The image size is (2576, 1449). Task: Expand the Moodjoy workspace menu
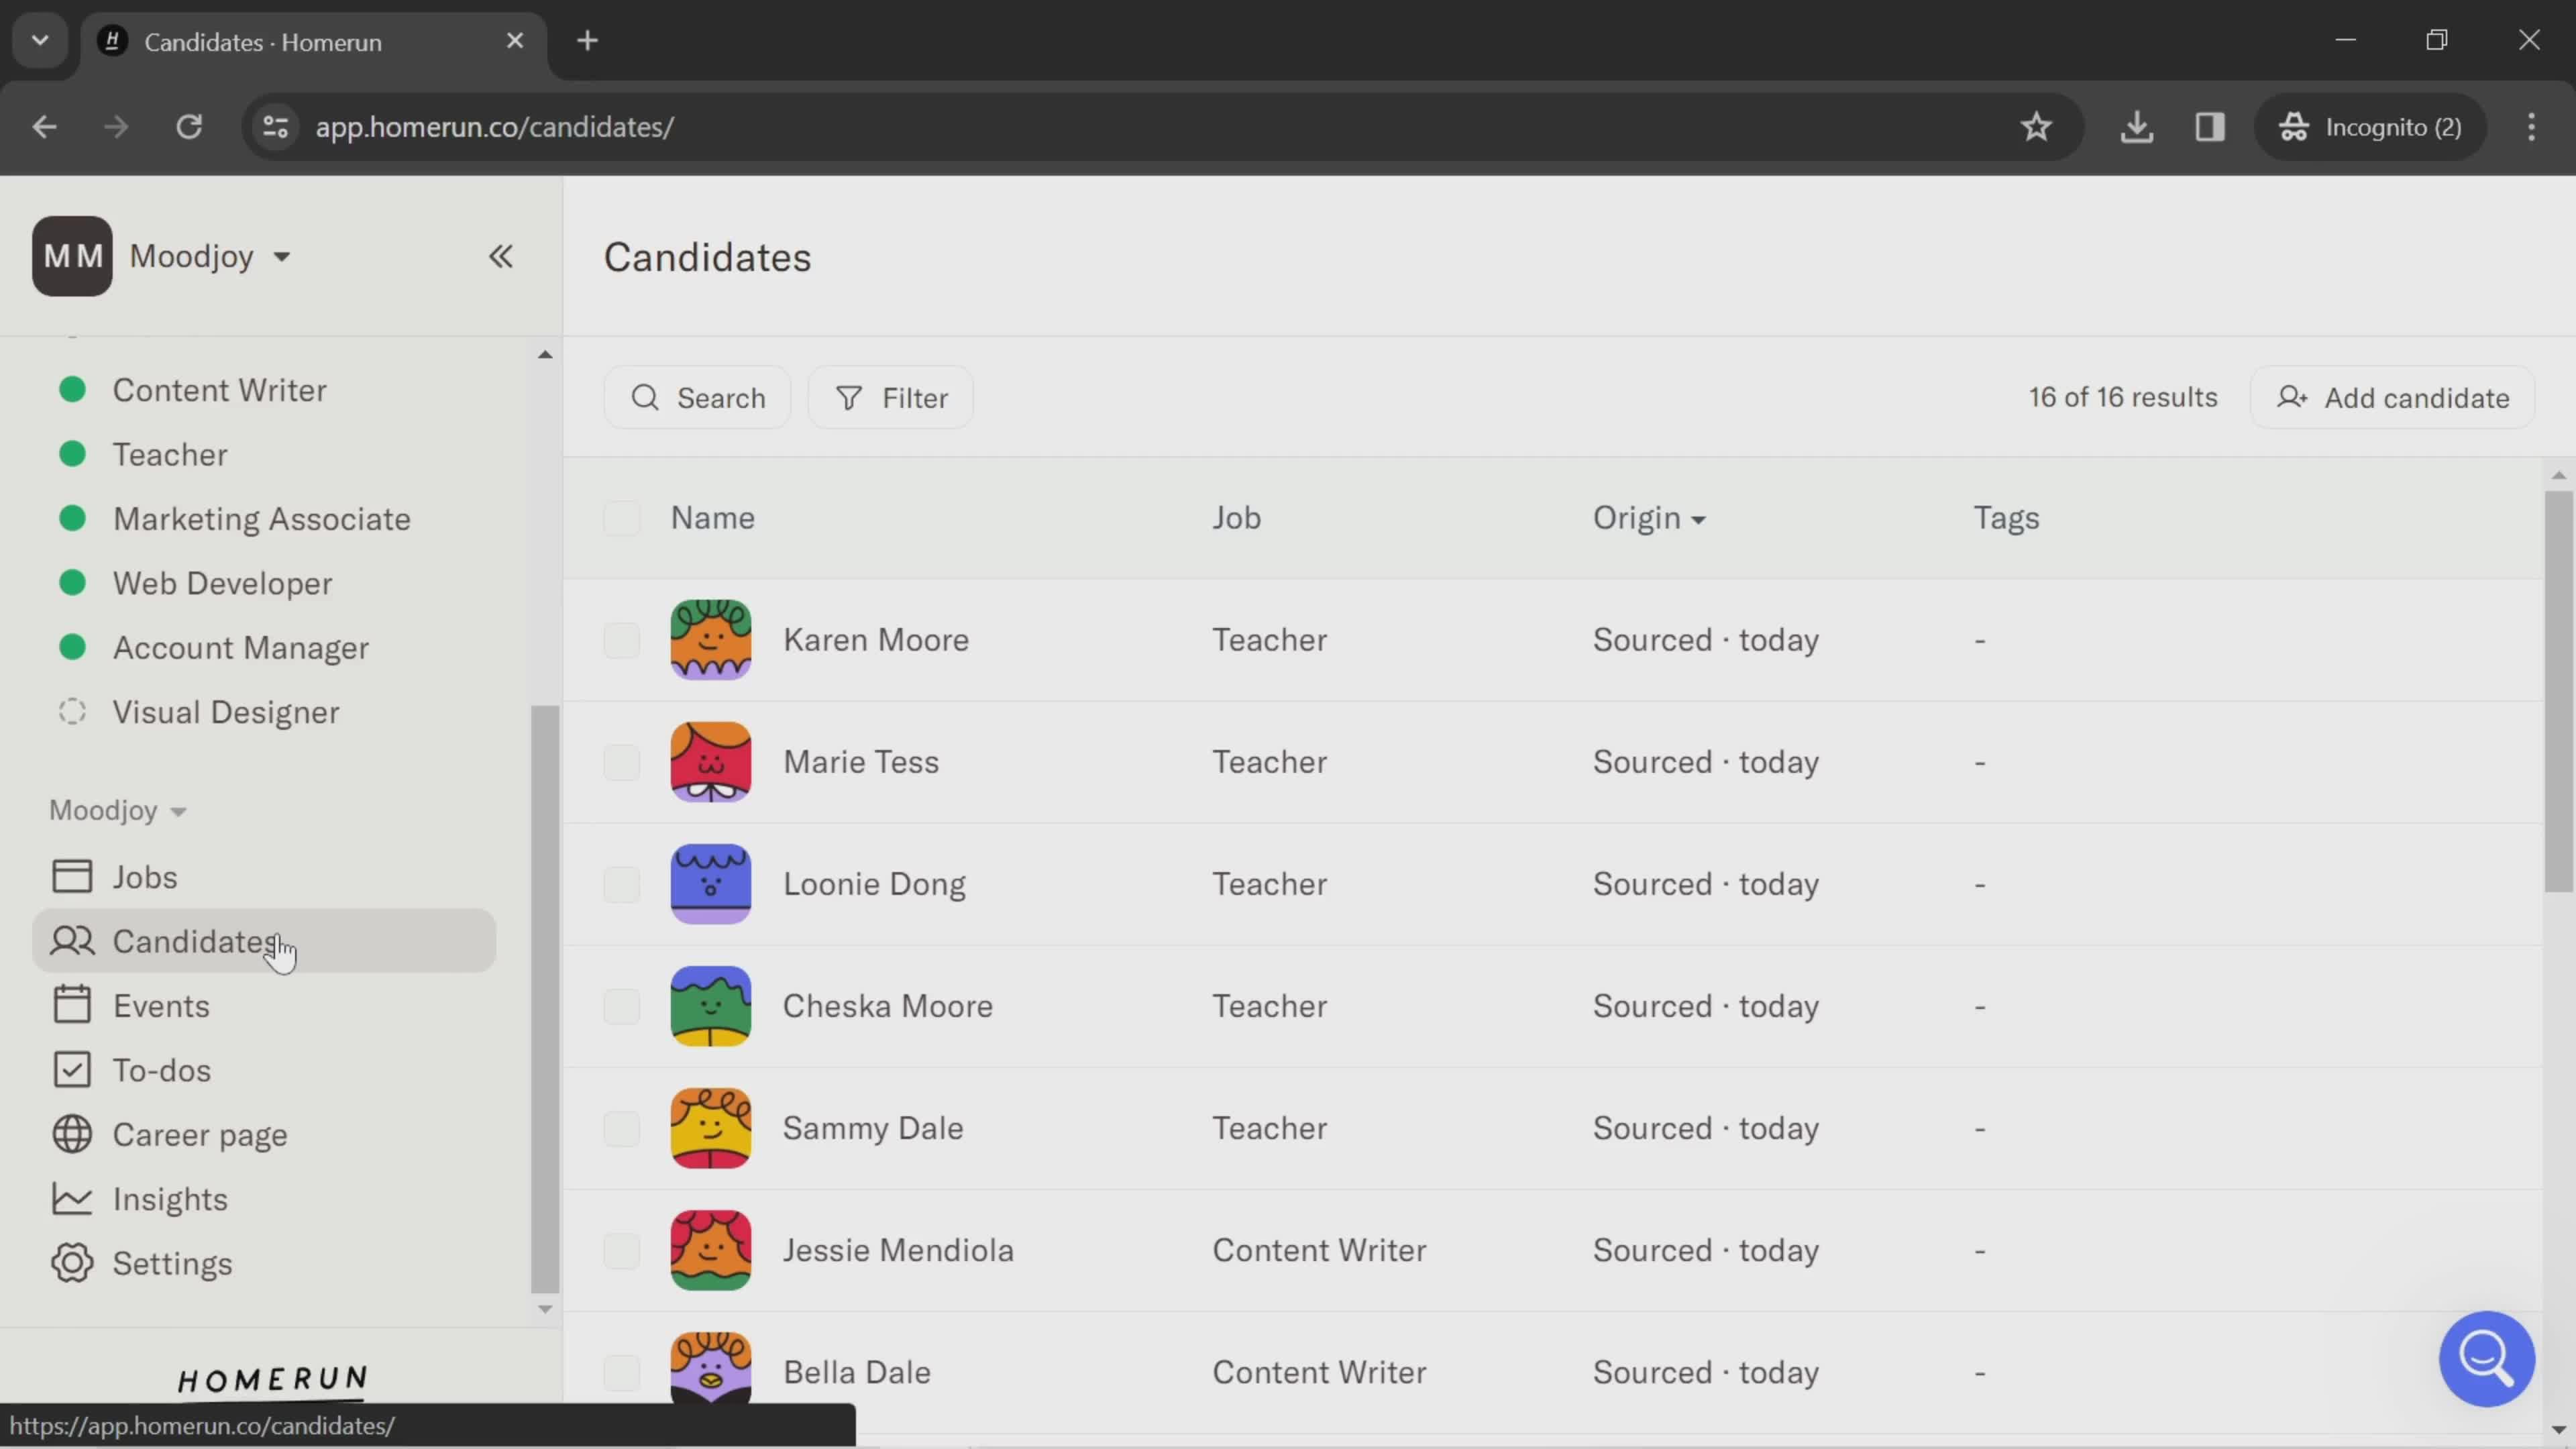click(207, 255)
